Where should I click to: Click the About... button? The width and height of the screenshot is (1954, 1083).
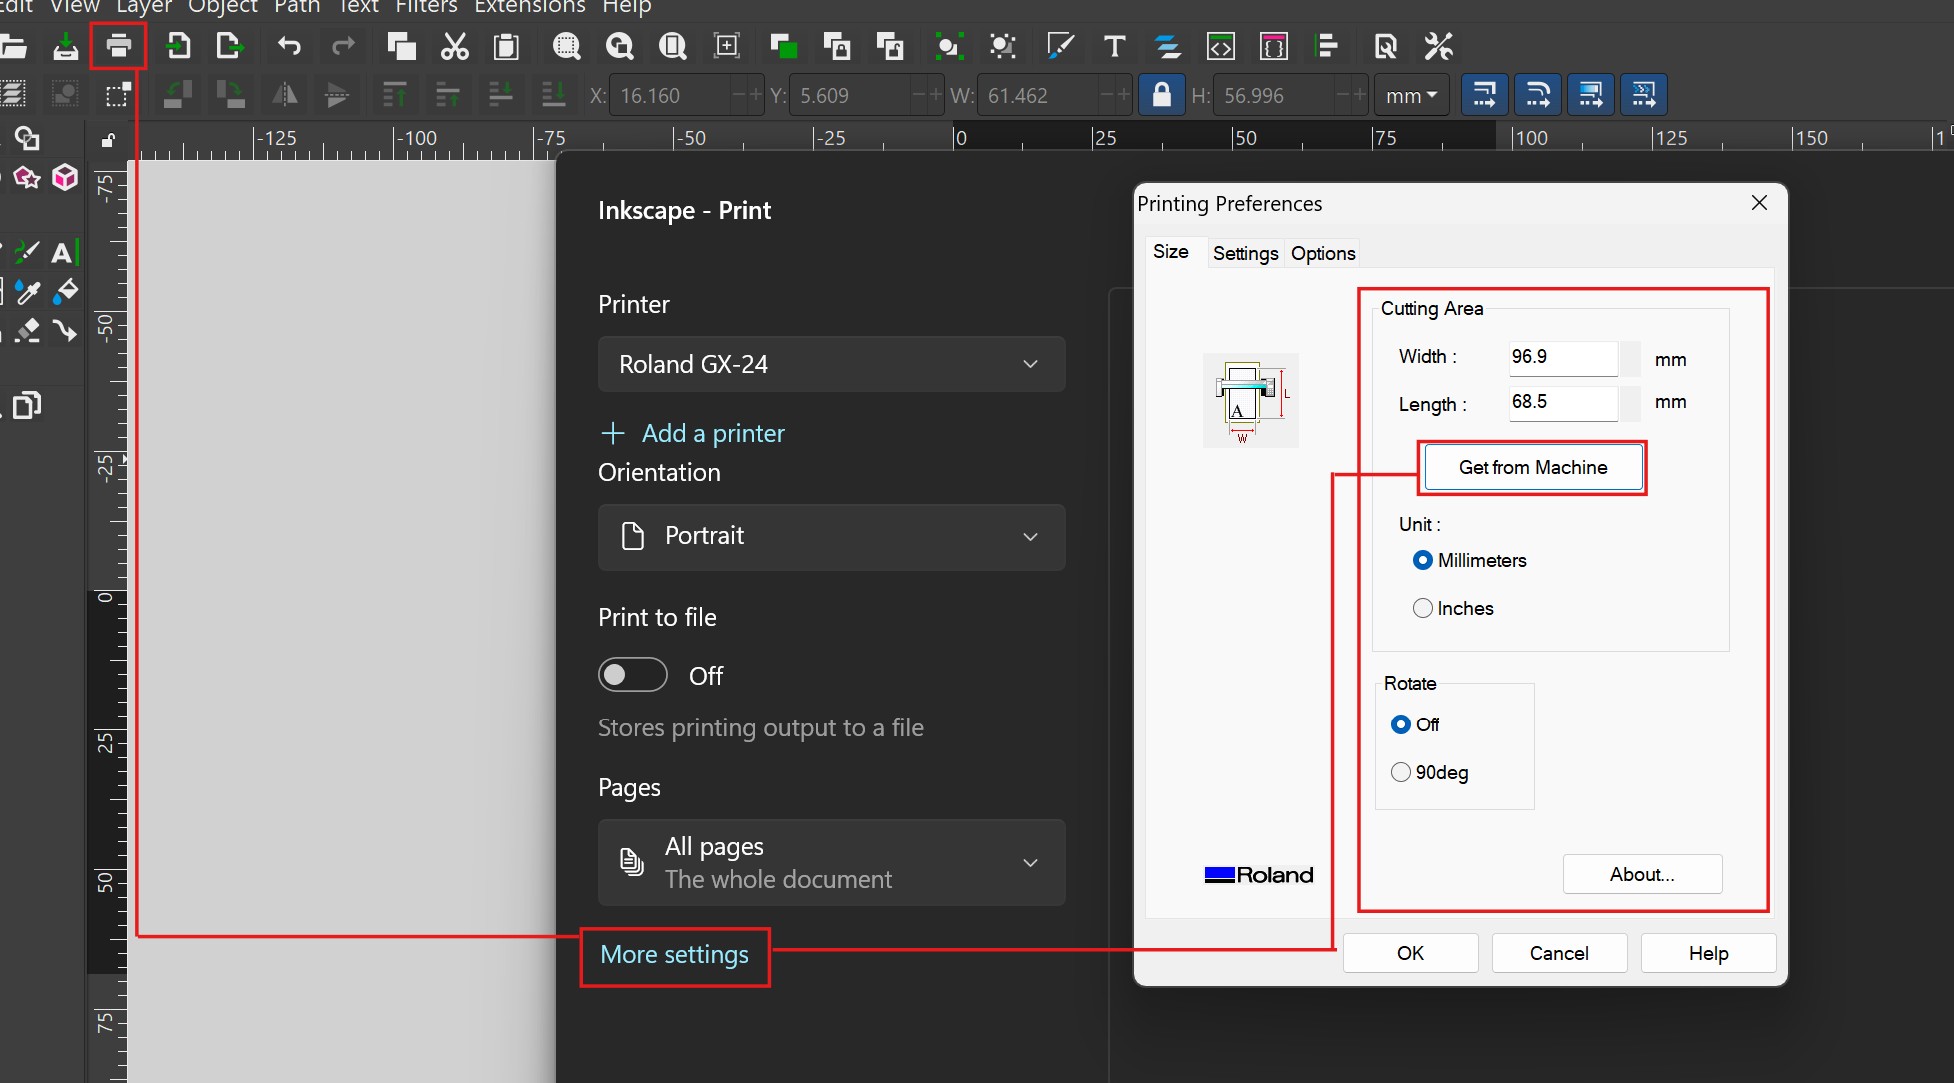pyautogui.click(x=1642, y=874)
